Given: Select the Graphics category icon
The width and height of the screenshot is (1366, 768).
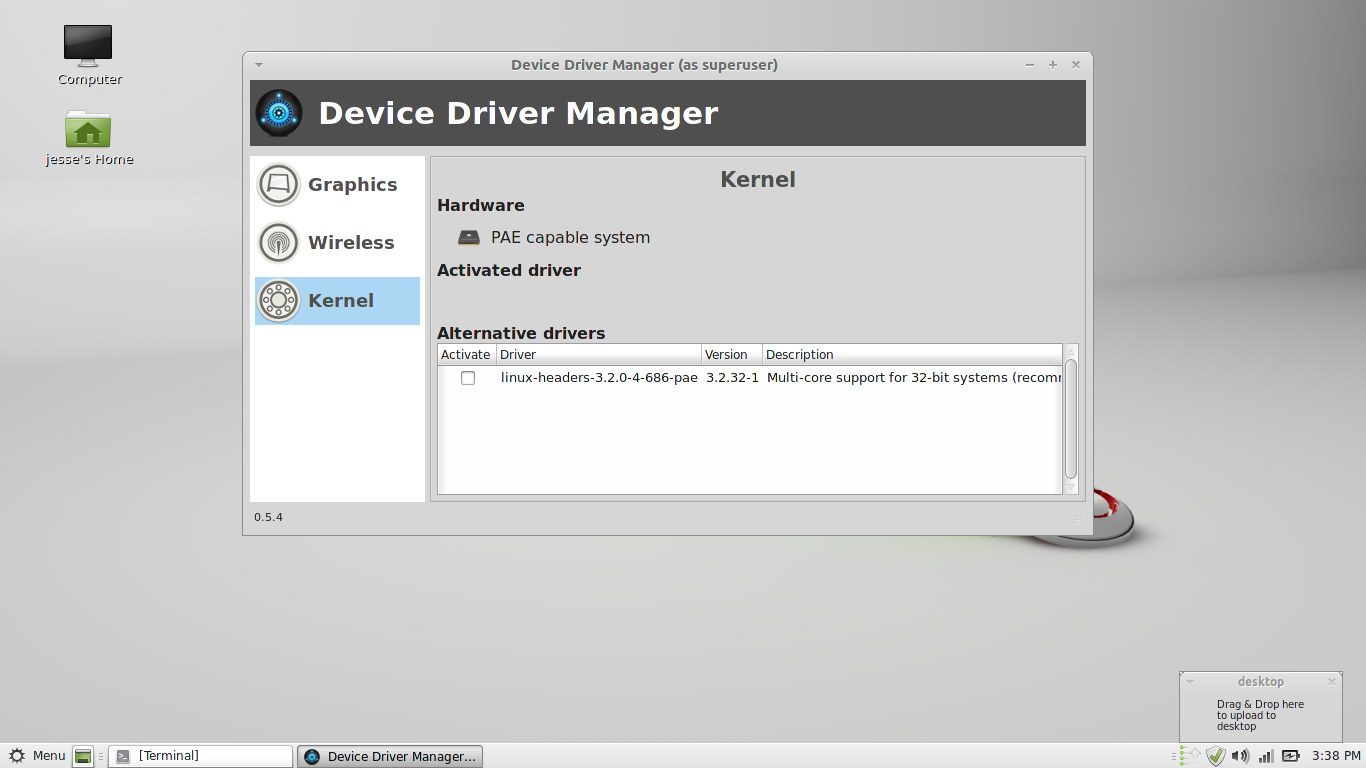Looking at the screenshot, I should 279,185.
